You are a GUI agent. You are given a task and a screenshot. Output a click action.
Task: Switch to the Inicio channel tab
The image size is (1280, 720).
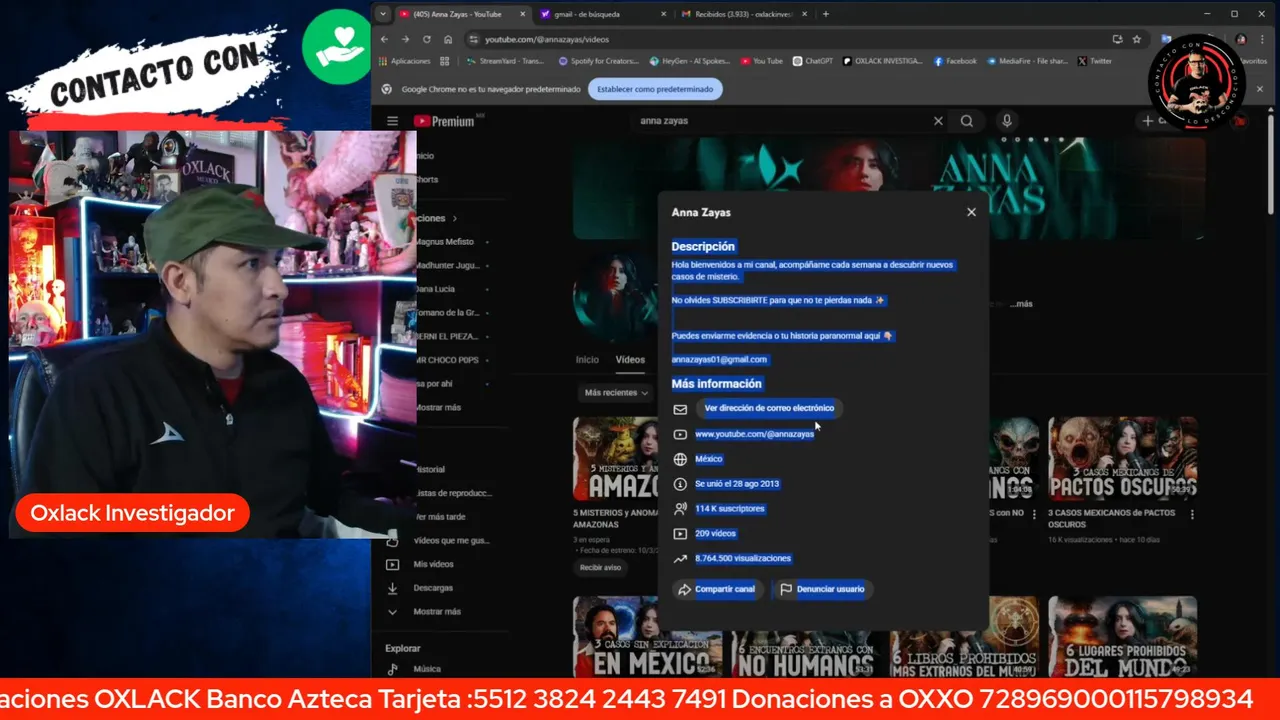[x=587, y=360]
